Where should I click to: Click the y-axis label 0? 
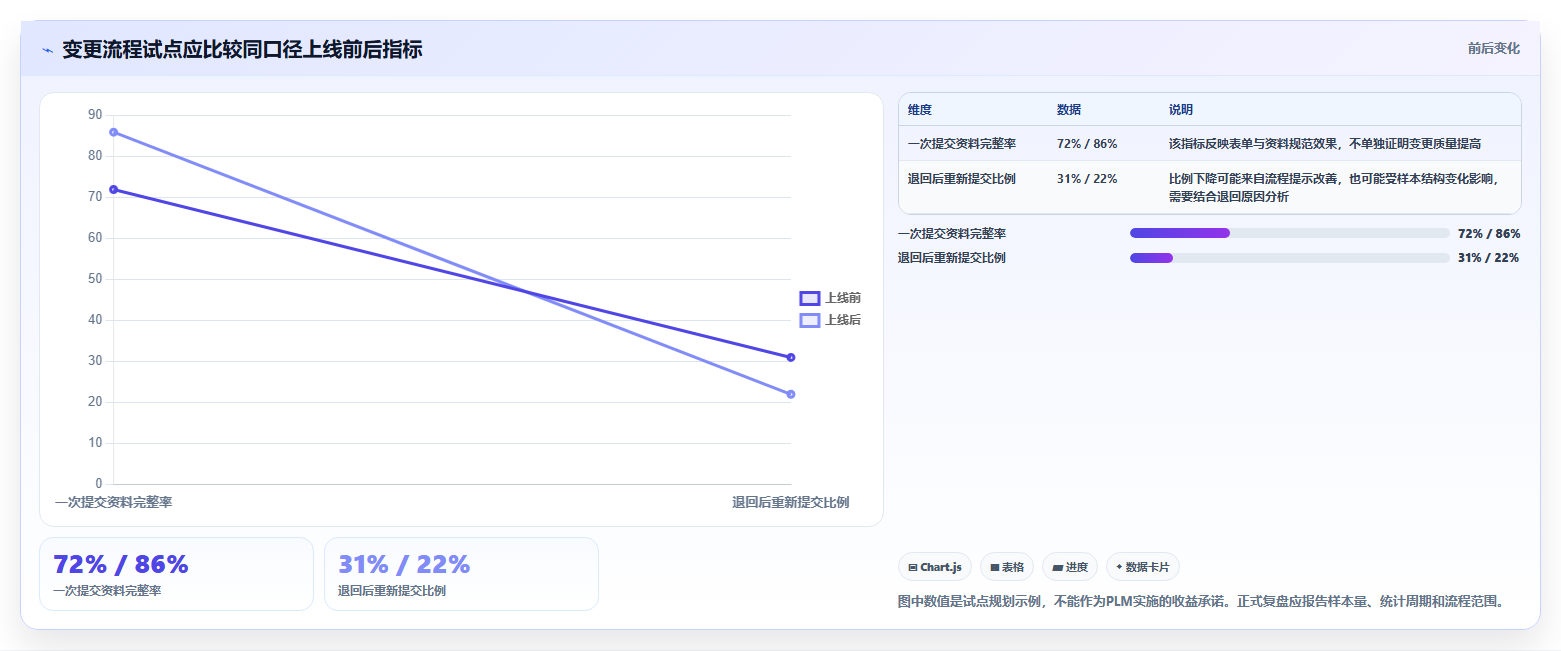[99, 484]
